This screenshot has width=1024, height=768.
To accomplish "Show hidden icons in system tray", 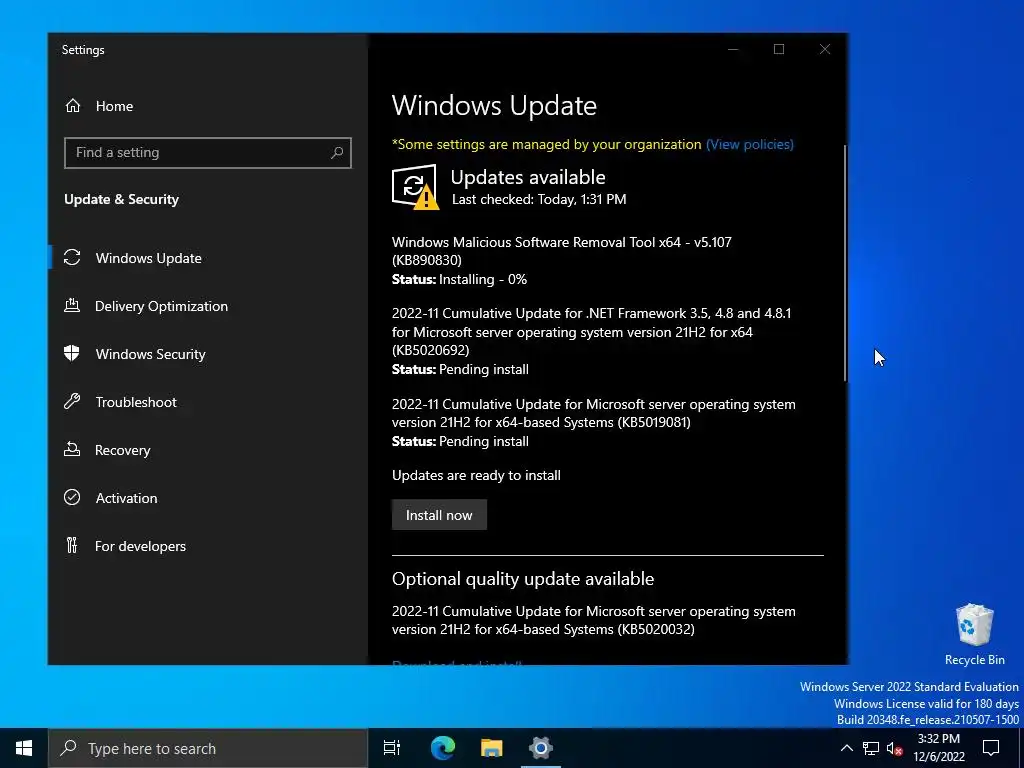I will point(846,748).
